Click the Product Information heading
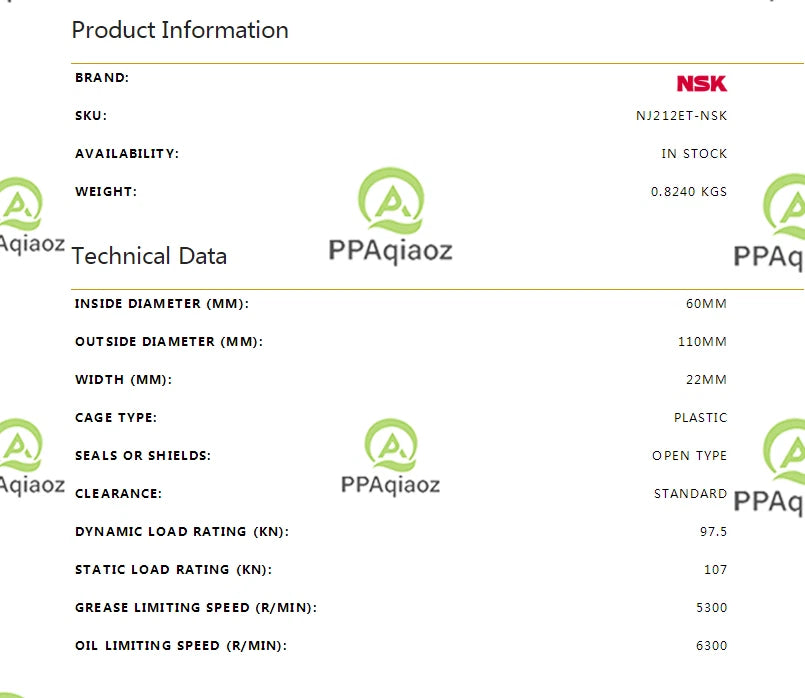 click(180, 30)
